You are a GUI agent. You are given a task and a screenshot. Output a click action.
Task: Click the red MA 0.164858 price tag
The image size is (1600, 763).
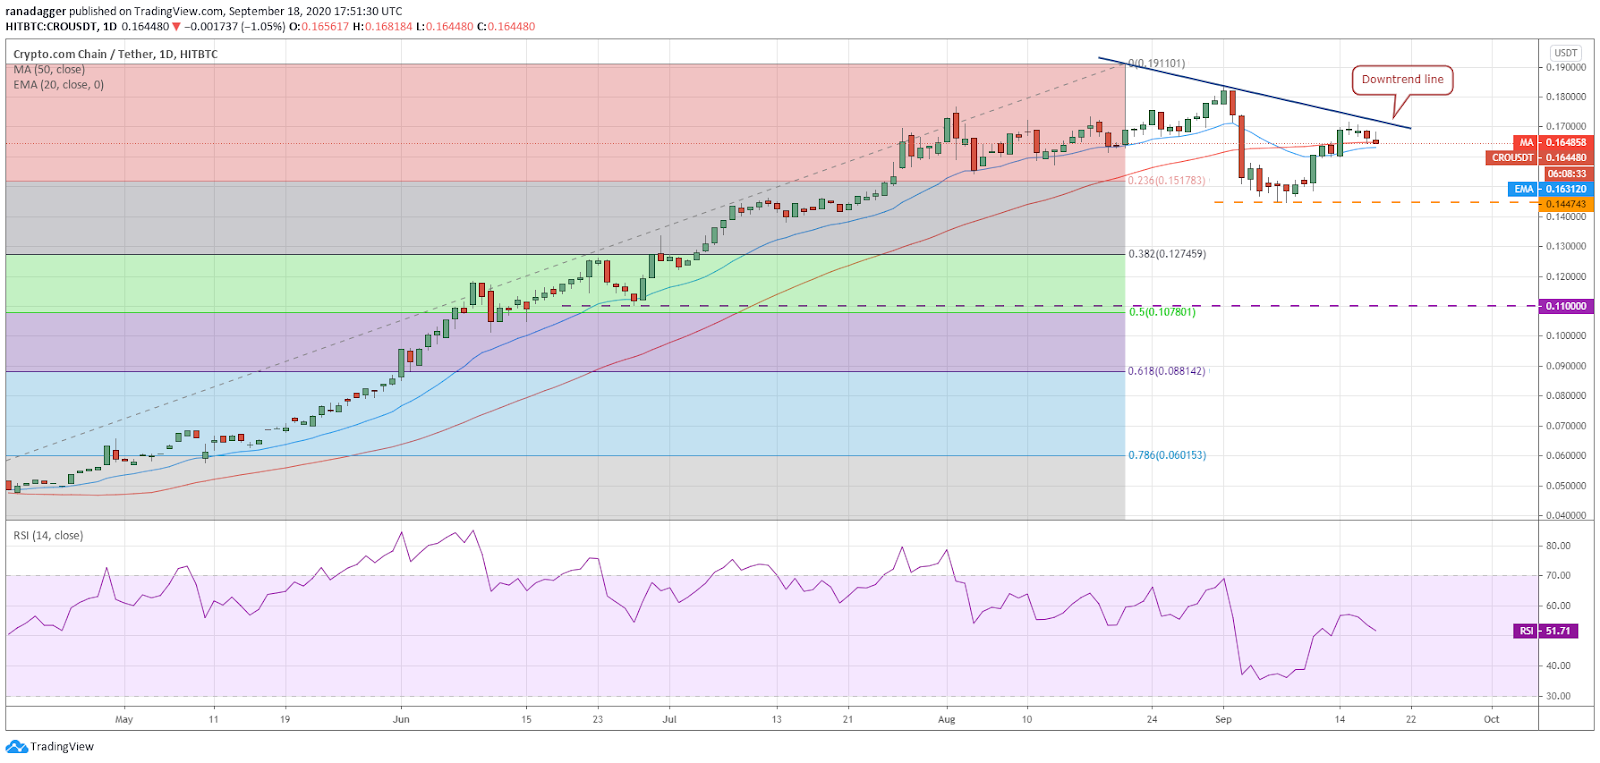coord(1552,143)
